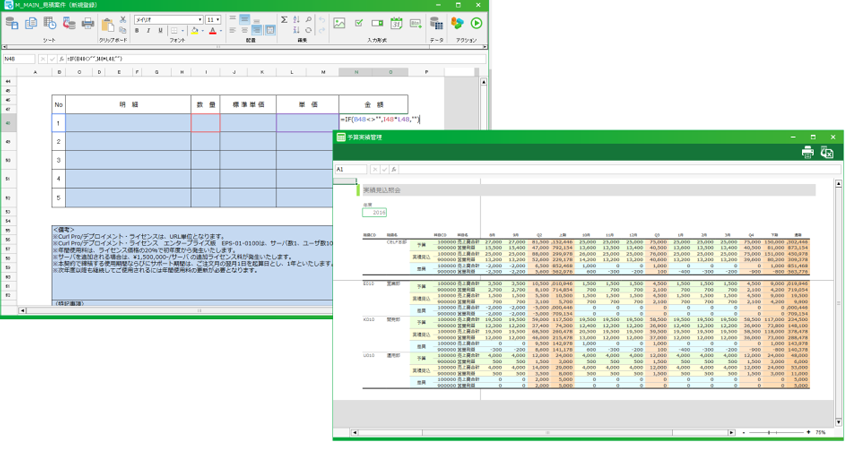The width and height of the screenshot is (850, 455).
Task: Click the yellow fill color bucket
Action: point(194,31)
